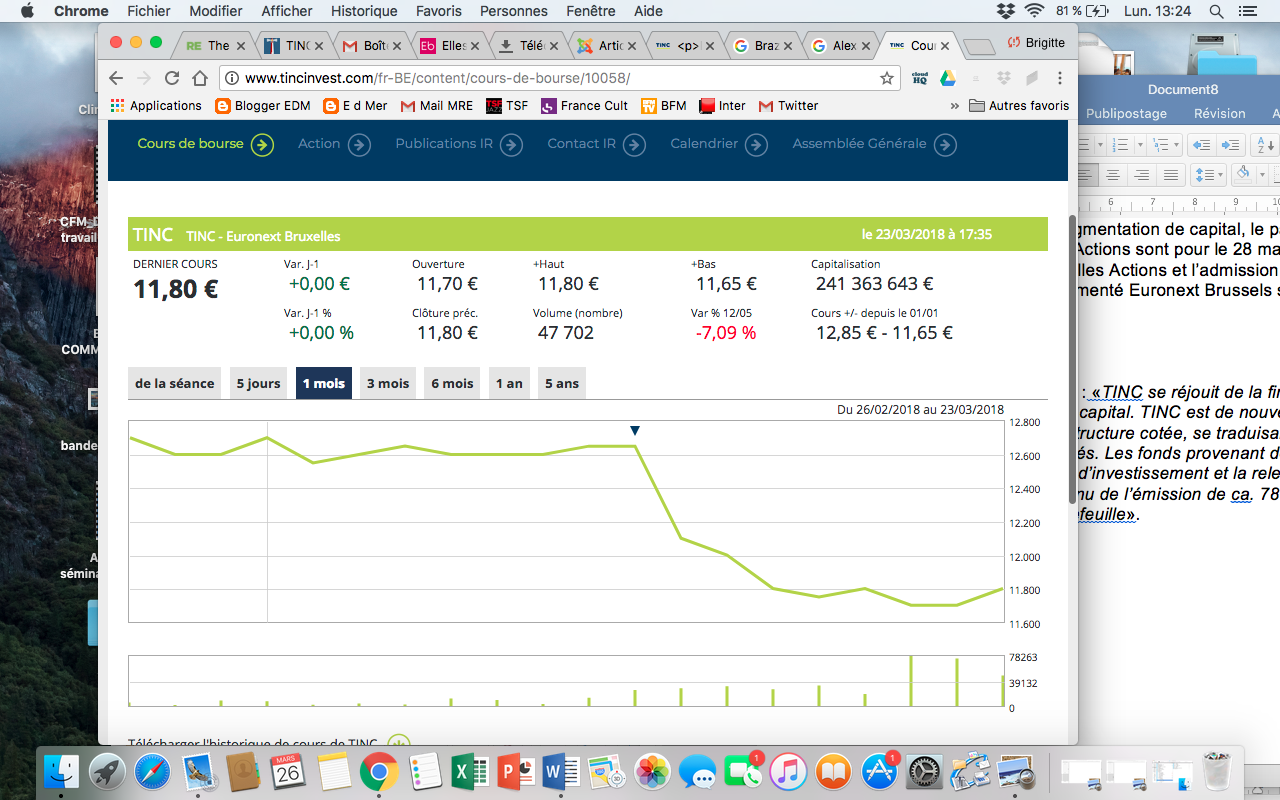The width and height of the screenshot is (1280, 800).
Task: Click the increase indent icon in Word
Action: point(1231,145)
